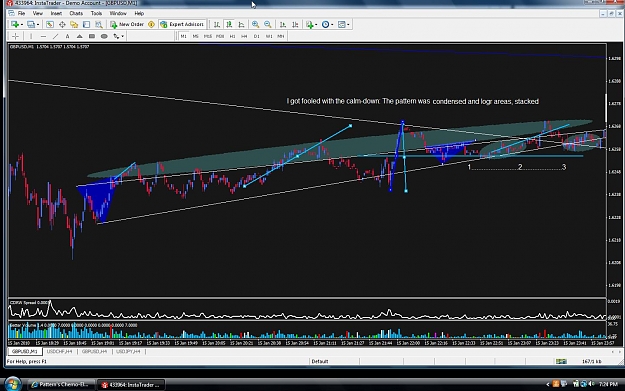This screenshot has height=391, width=625.
Task: Open the Window menu
Action: click(118, 13)
